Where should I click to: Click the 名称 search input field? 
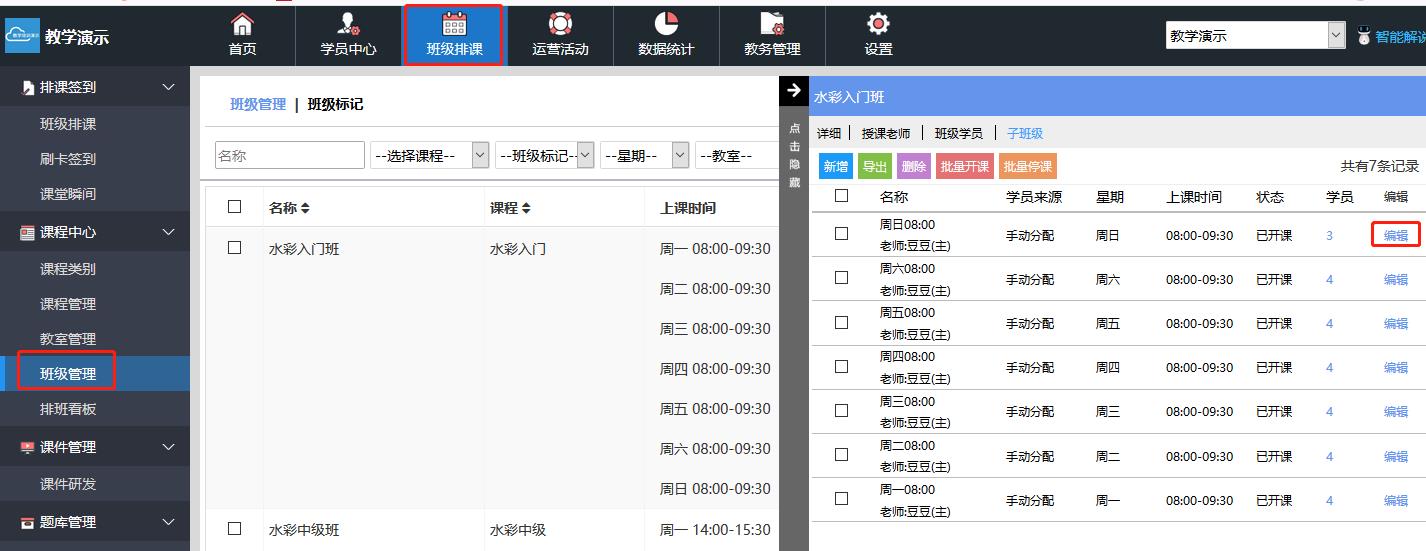click(x=290, y=155)
